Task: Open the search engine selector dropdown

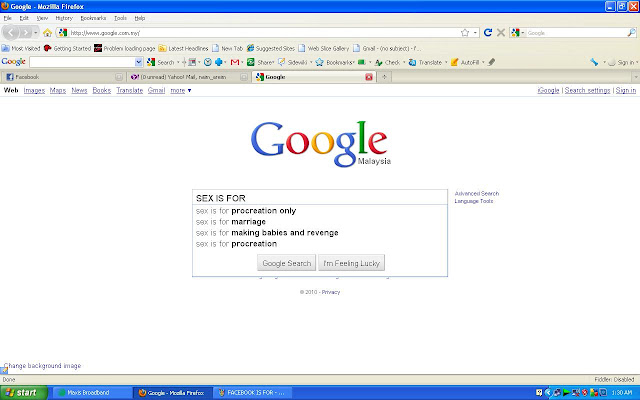Action: tap(523, 33)
